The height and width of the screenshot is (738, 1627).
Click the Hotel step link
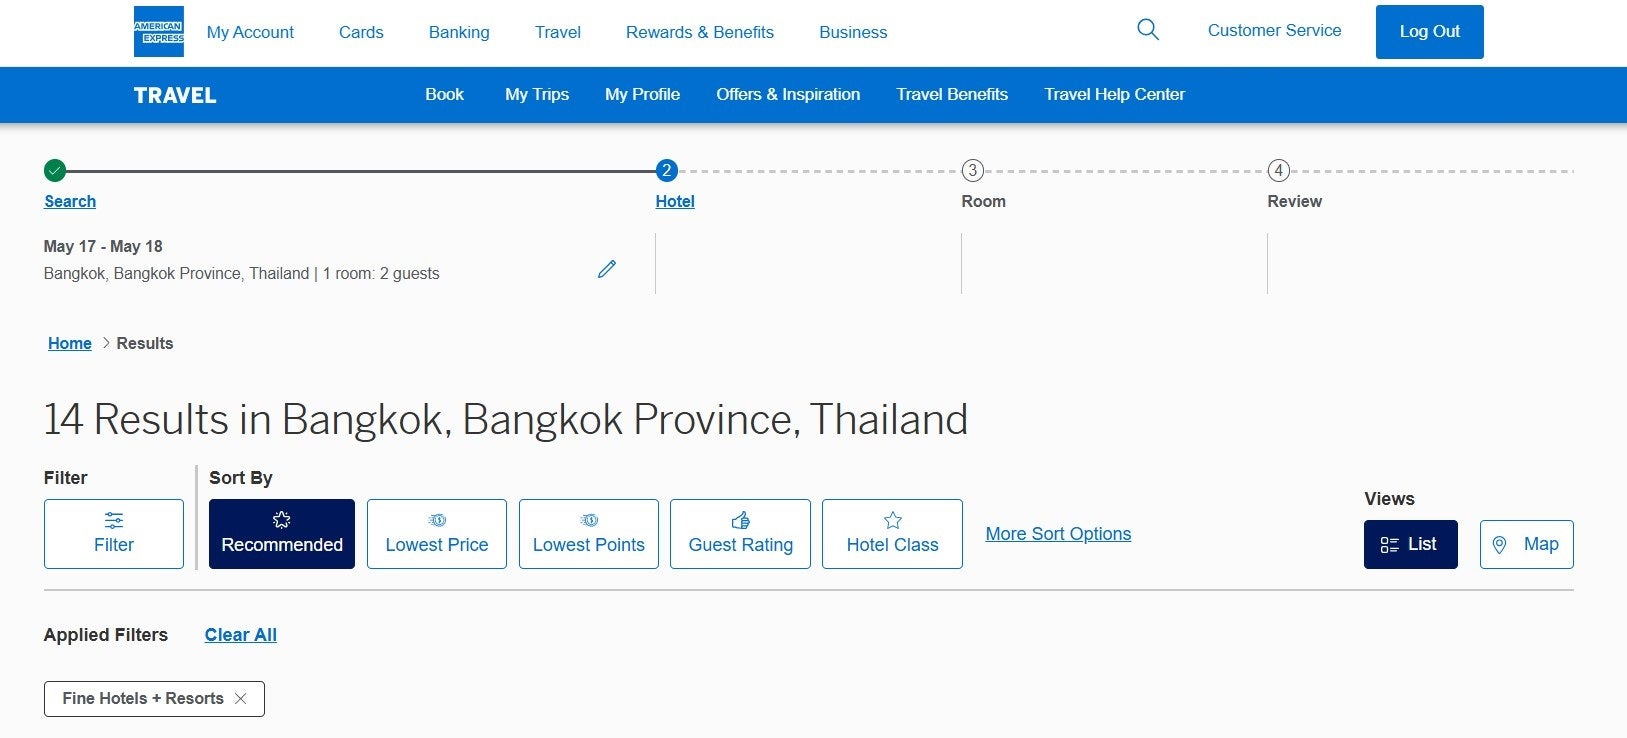[x=675, y=201]
